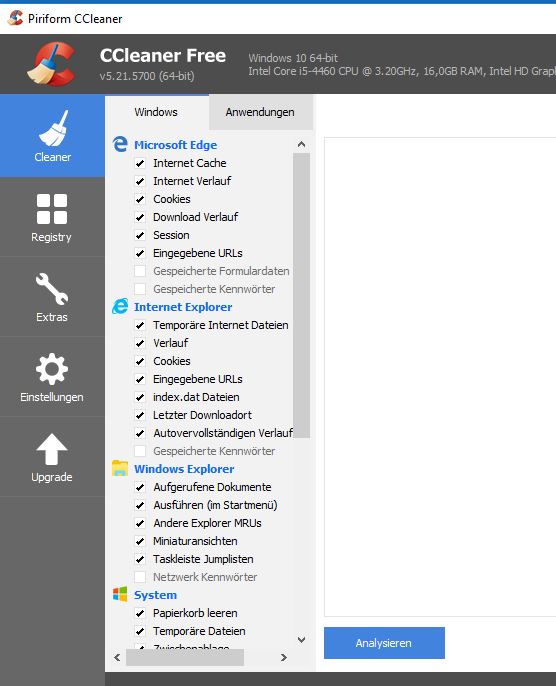Uncheck Internet Cache under Microsoft Edge
556x686 pixels.
coord(140,163)
